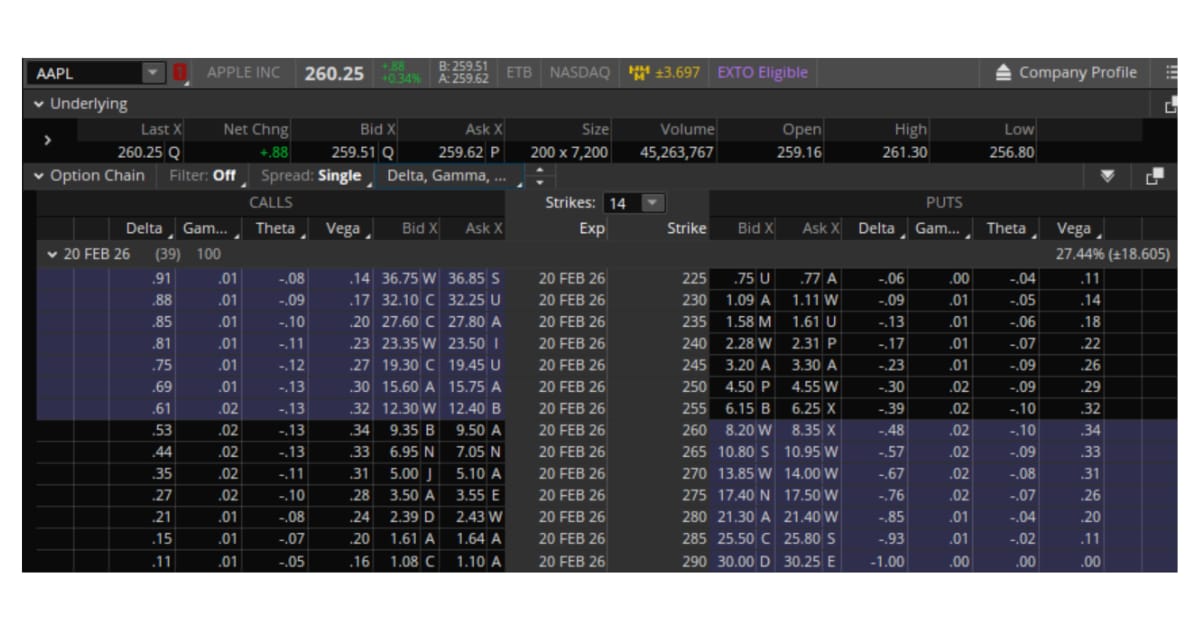Expand the underlying quote row arrow
Screen dimensions: 1200x630
[x=46, y=141]
